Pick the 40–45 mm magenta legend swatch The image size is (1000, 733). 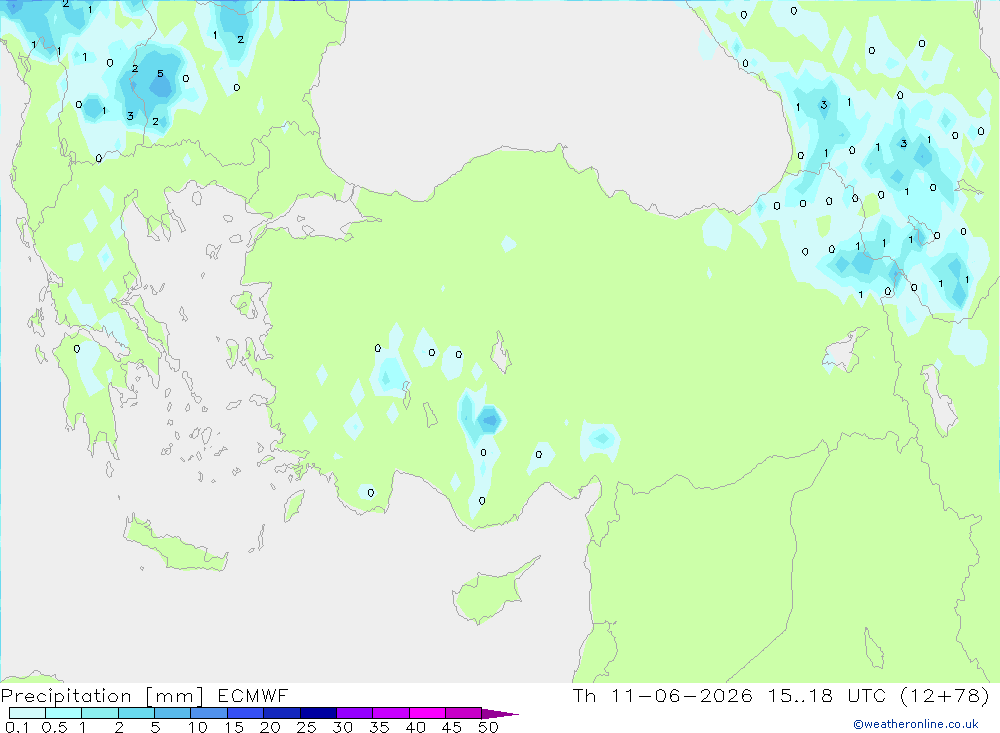pyautogui.click(x=427, y=713)
